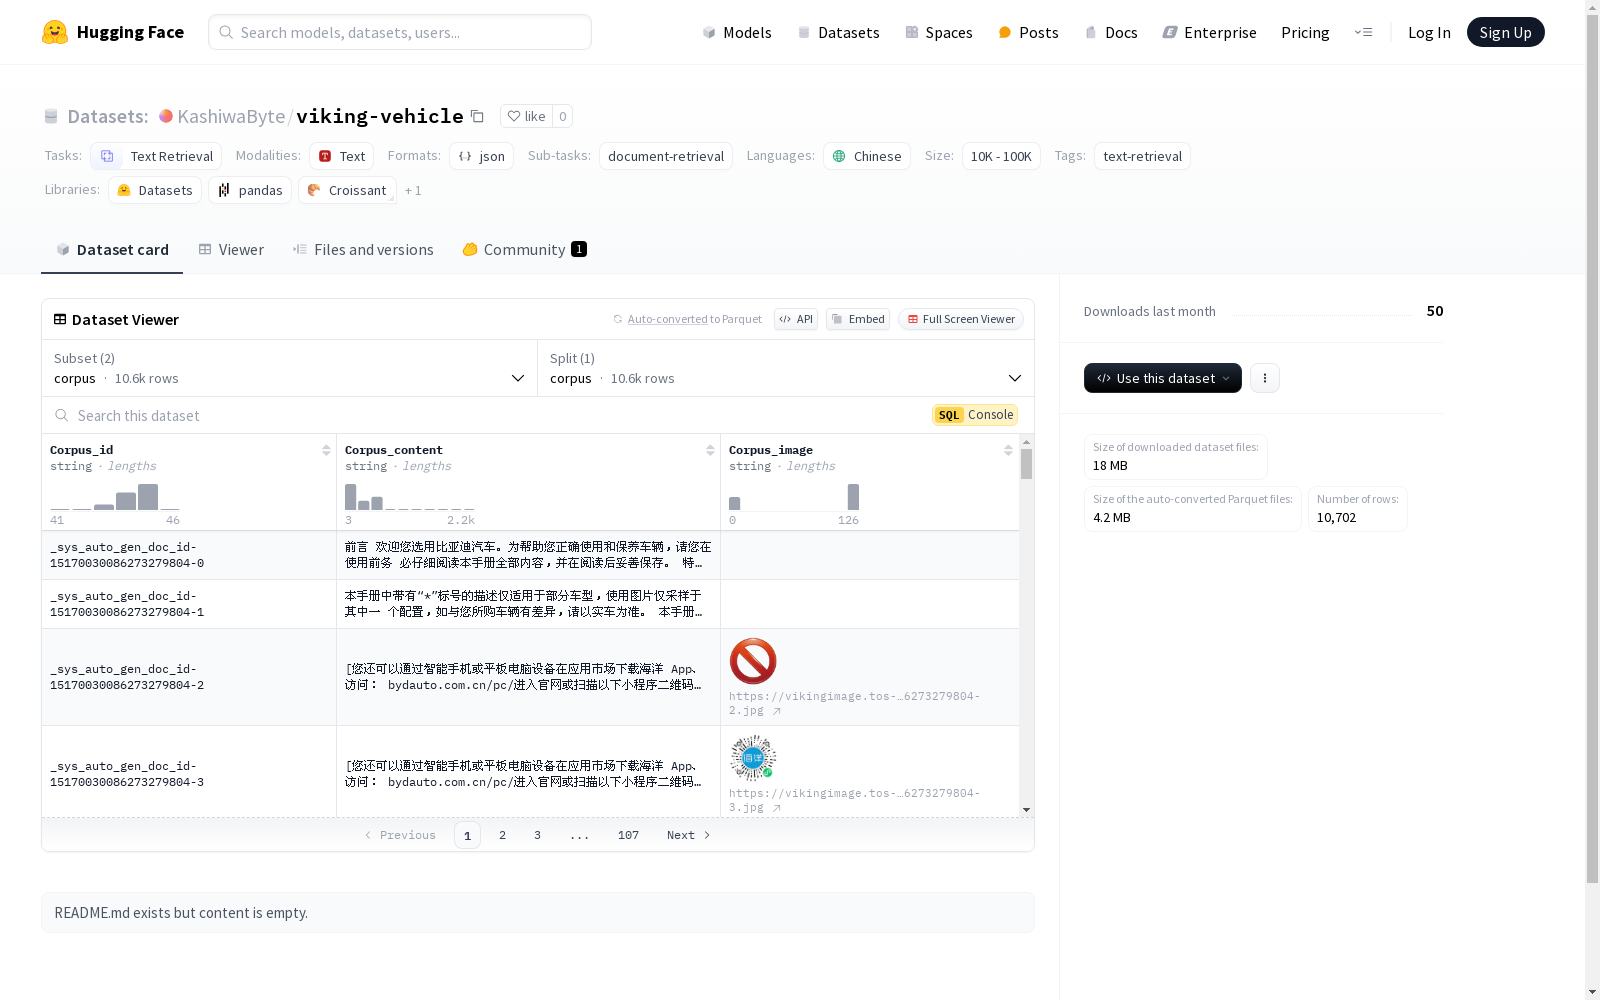The height and width of the screenshot is (1000, 1600).
Task: Open the Dataset card tab
Action: tap(112, 250)
